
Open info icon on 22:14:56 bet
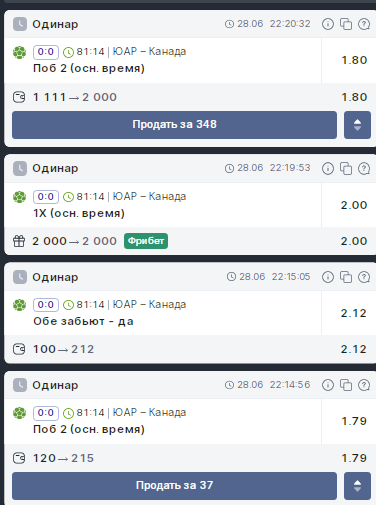[x=328, y=385]
